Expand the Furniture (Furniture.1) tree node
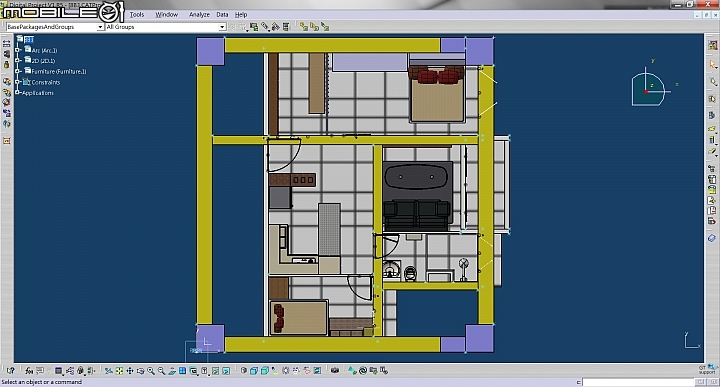720x387 pixels. click(17, 71)
